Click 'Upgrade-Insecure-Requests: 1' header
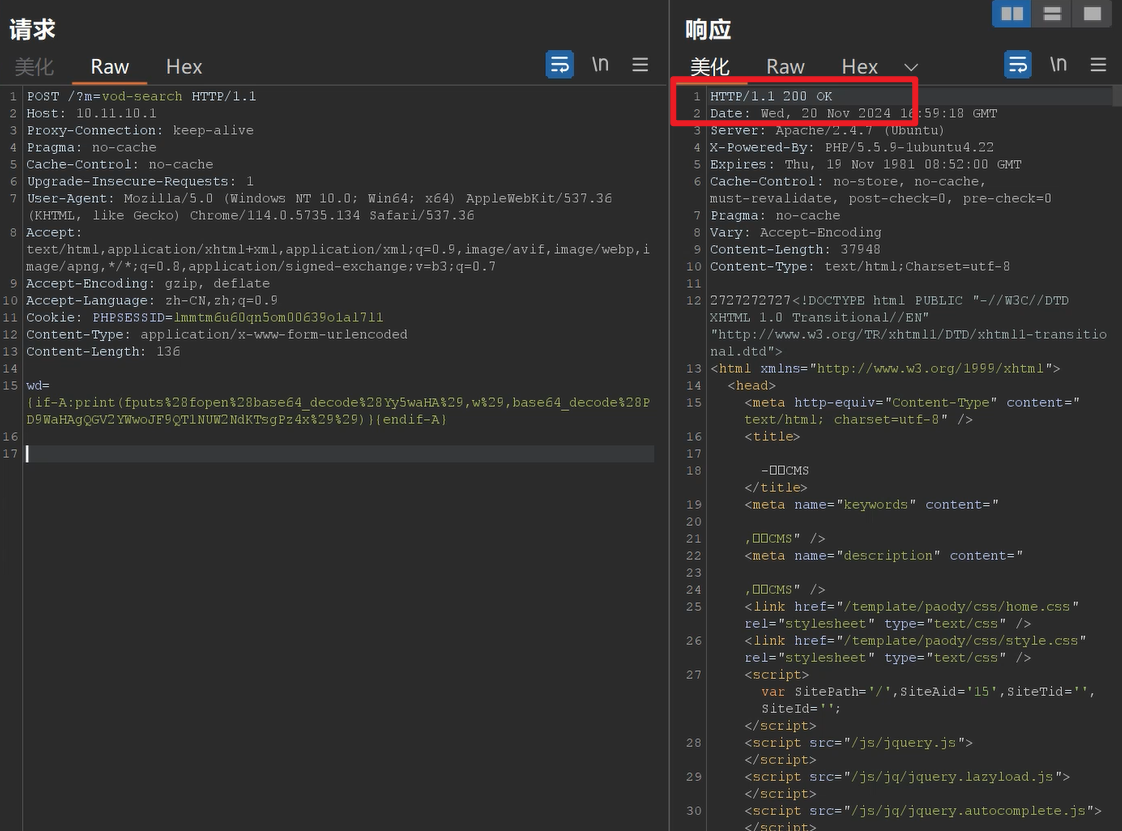 [x=140, y=181]
